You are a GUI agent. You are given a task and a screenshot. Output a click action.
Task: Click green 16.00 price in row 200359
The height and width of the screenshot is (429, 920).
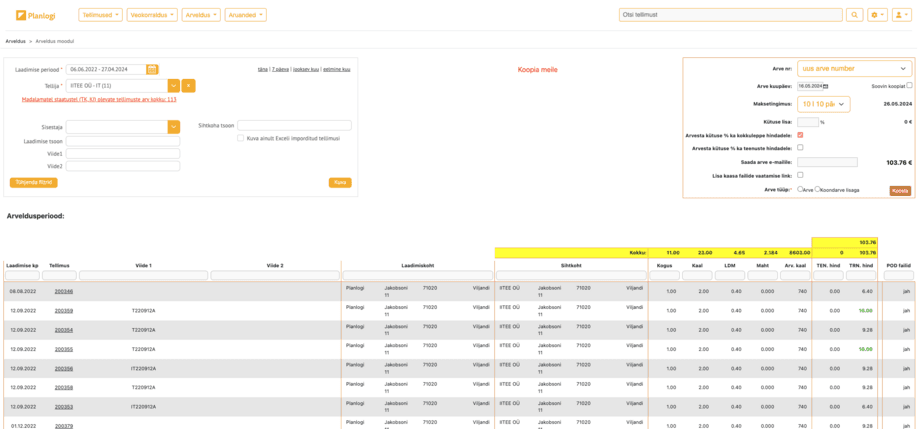(865, 310)
